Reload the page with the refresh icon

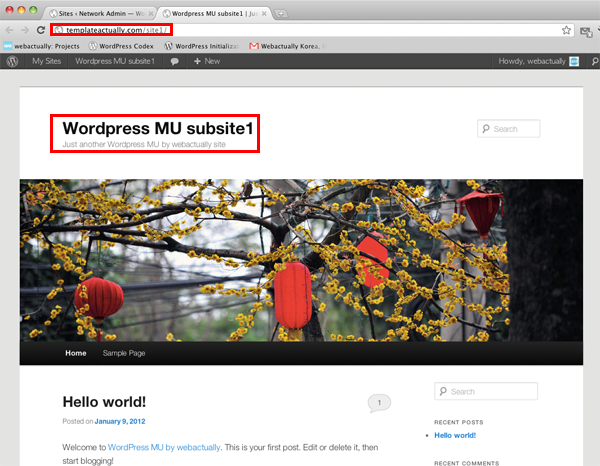point(41,30)
